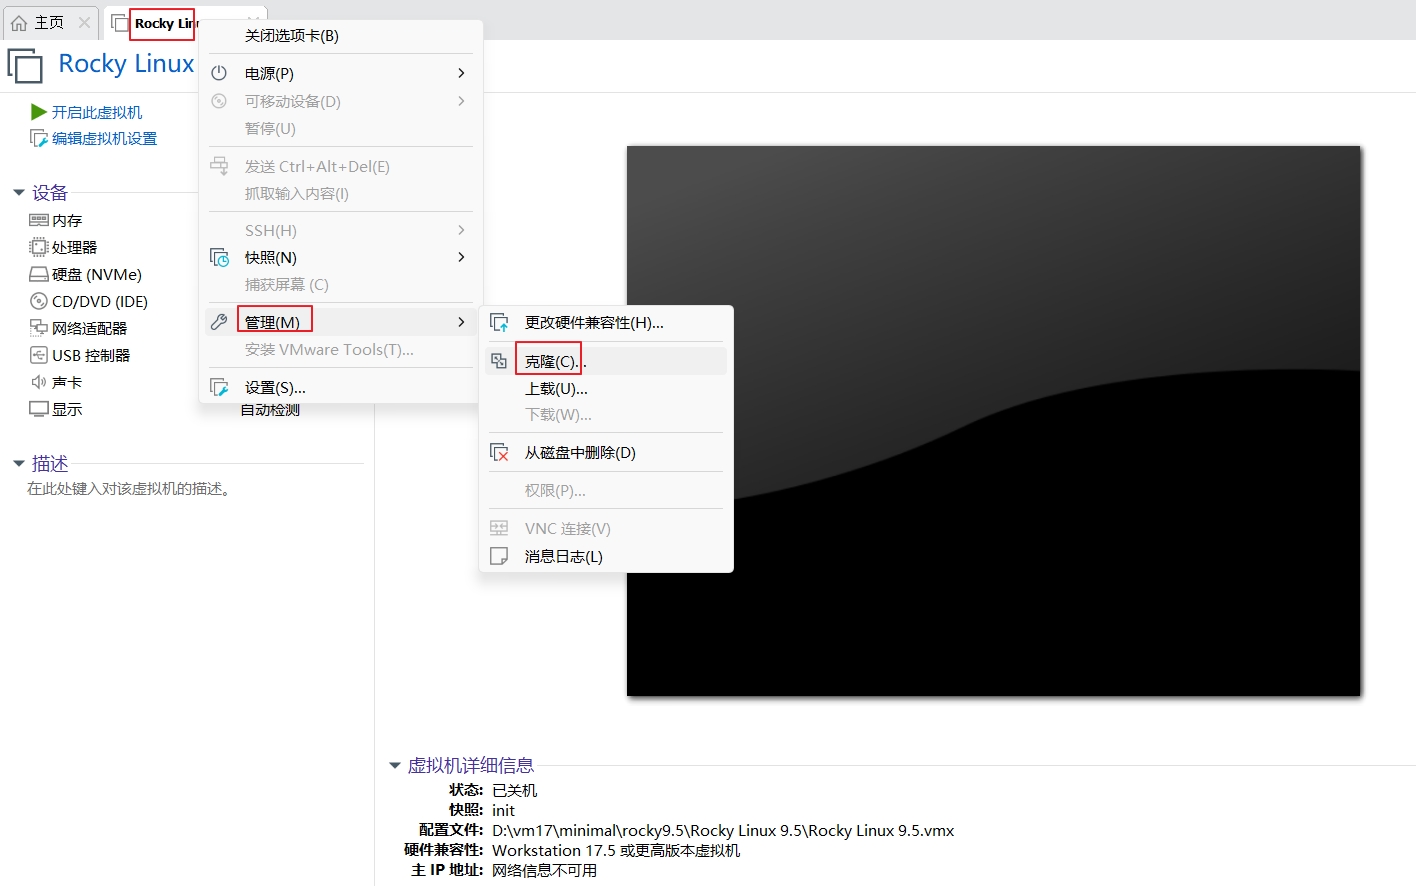Click the 自动检测 value text

[270, 410]
